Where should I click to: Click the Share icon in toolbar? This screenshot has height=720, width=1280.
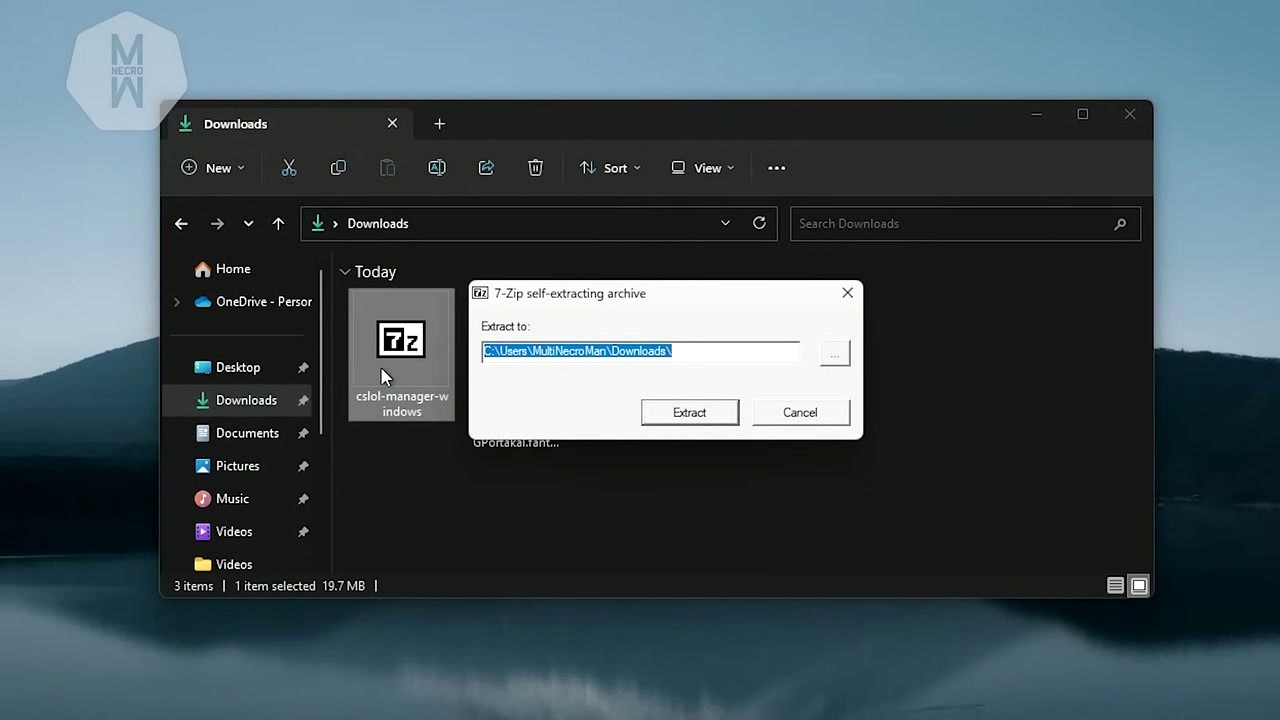tap(486, 168)
